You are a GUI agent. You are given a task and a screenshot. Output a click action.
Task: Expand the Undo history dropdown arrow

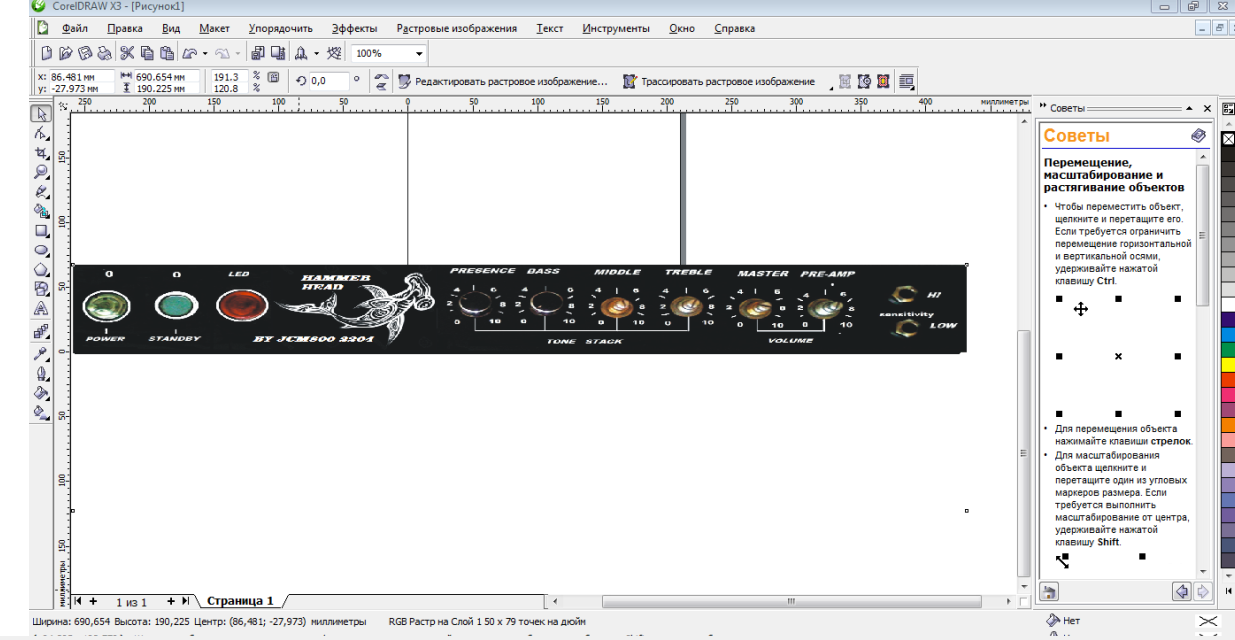click(x=205, y=53)
